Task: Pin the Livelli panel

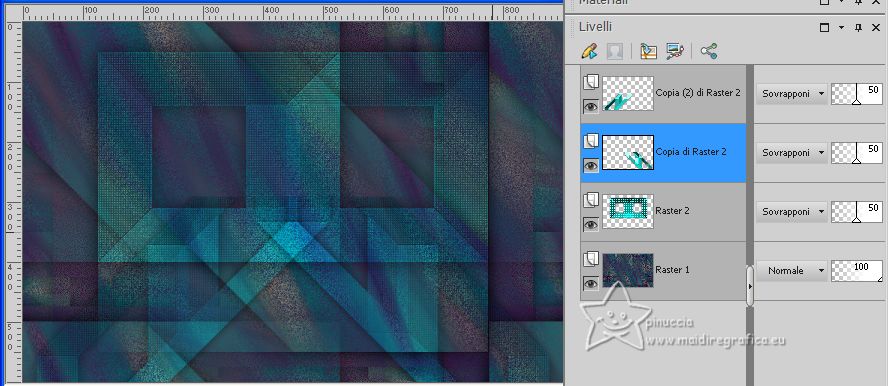Action: click(858, 27)
